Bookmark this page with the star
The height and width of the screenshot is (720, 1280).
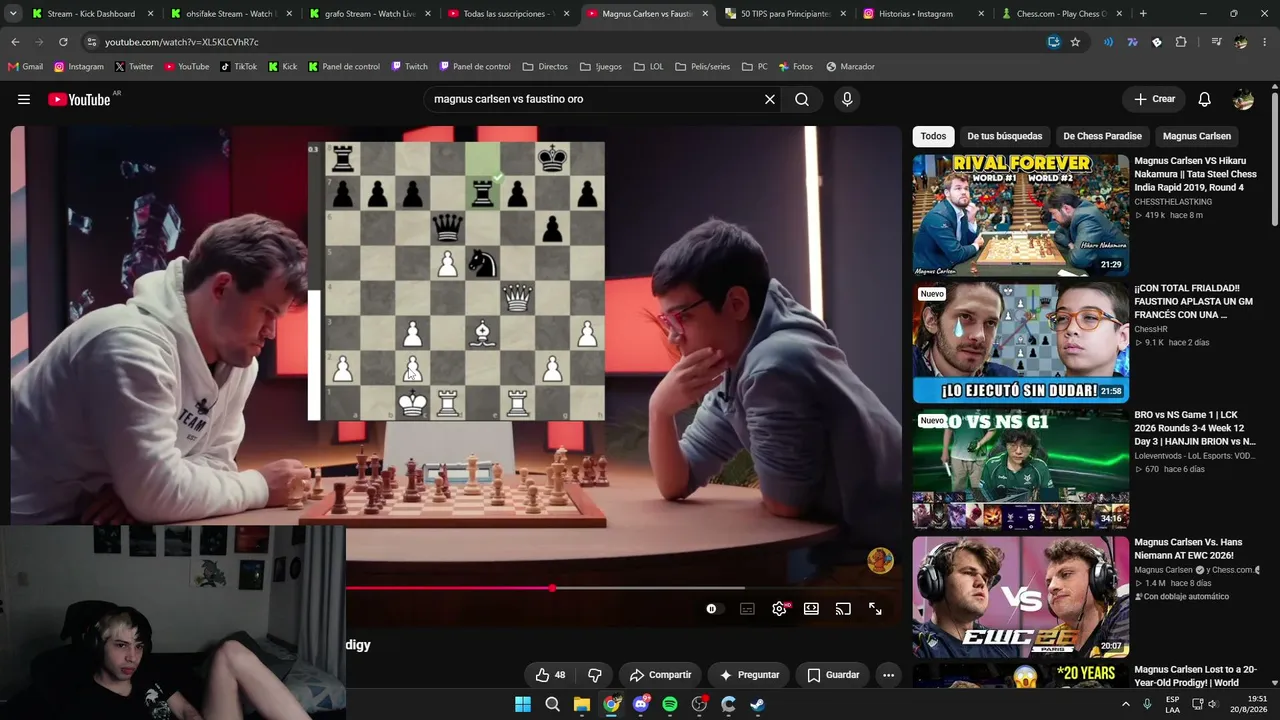(x=1076, y=42)
